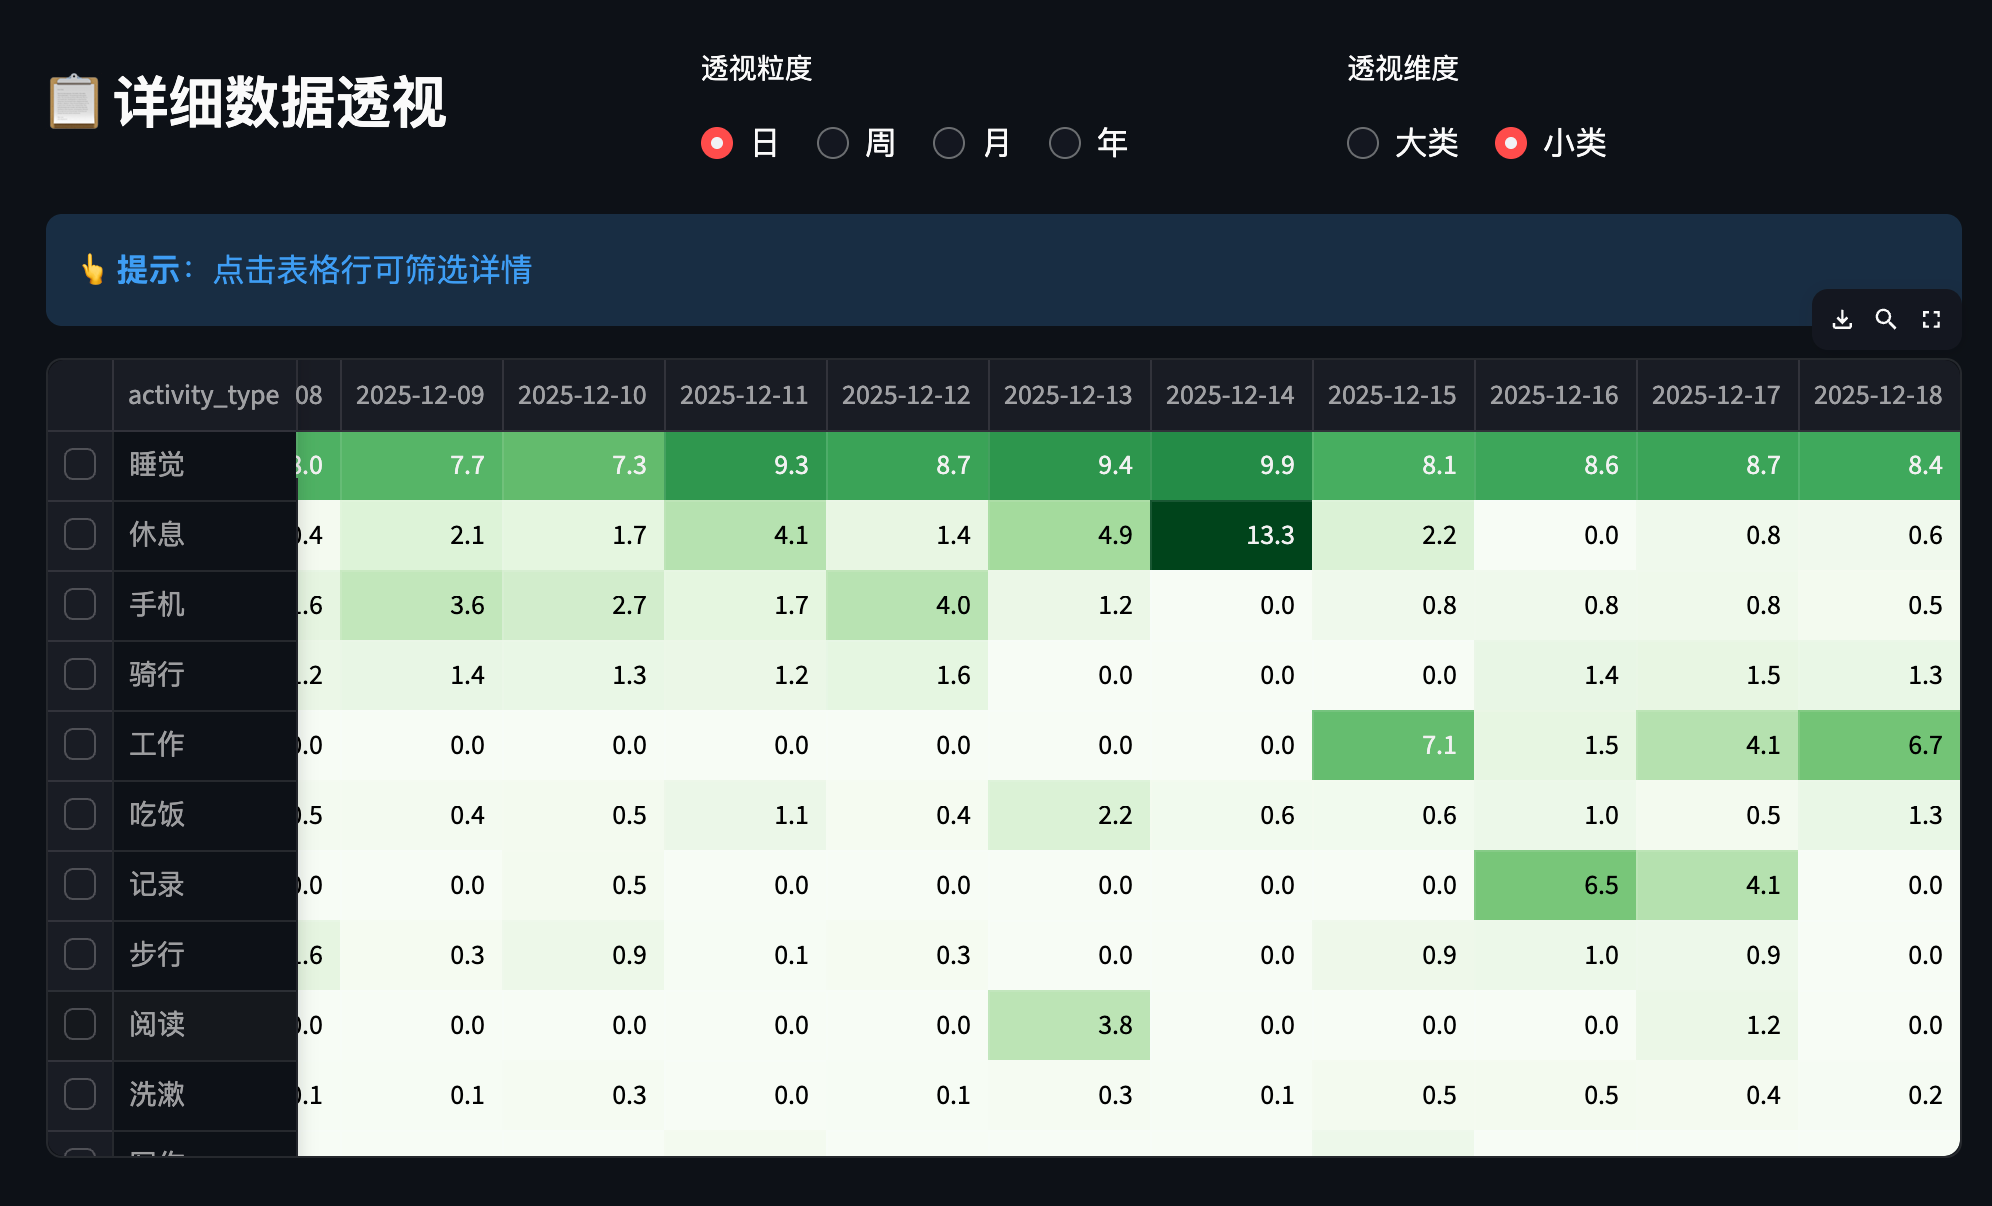Select the 骑行 row checkbox
Screen dimensions: 1992x1206
click(80, 674)
